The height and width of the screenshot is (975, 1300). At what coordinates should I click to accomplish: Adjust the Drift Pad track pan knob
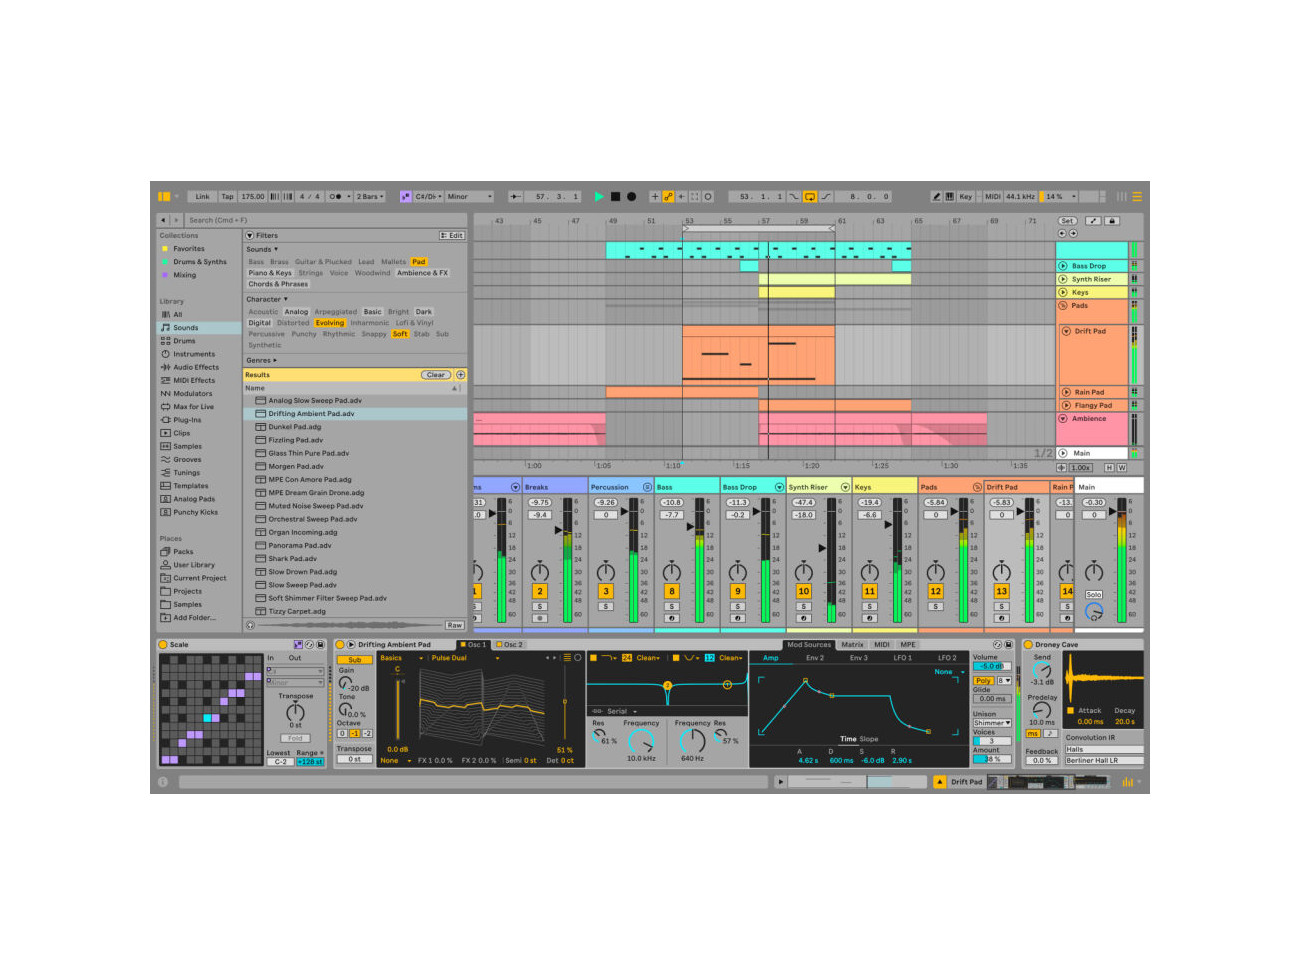[1002, 572]
